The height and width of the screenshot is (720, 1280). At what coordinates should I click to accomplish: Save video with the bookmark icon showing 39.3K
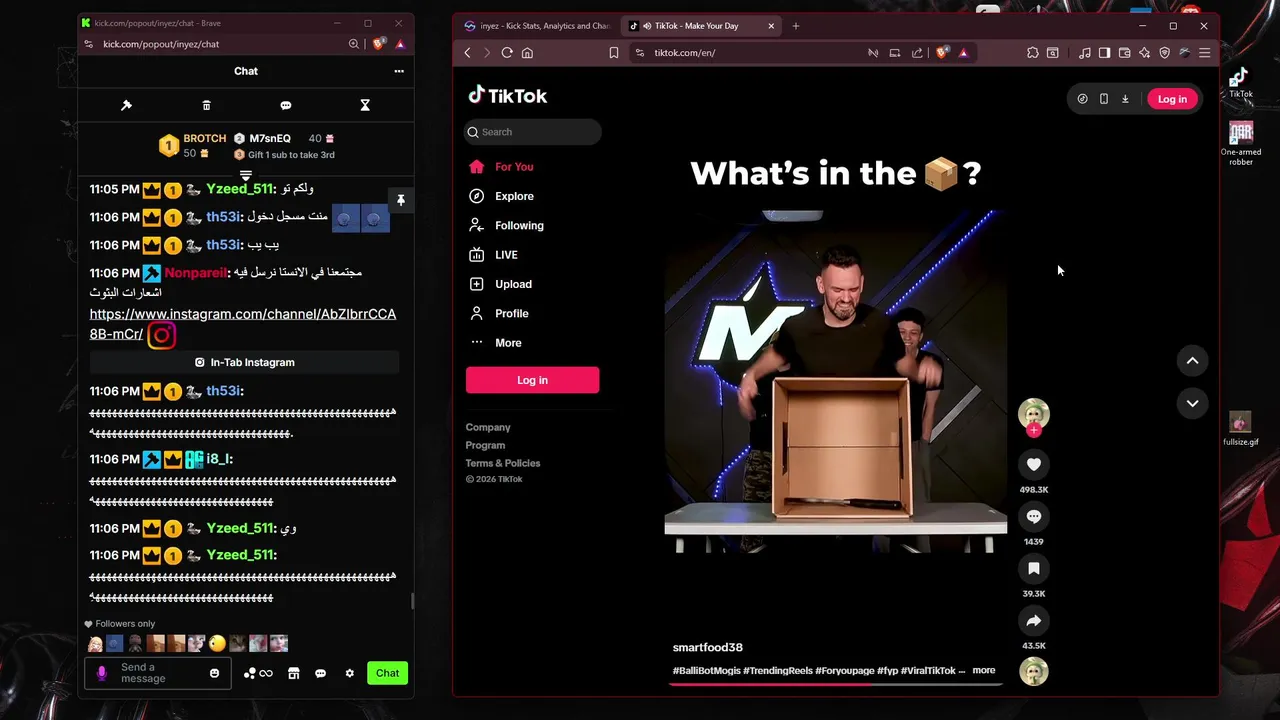pyautogui.click(x=1034, y=568)
